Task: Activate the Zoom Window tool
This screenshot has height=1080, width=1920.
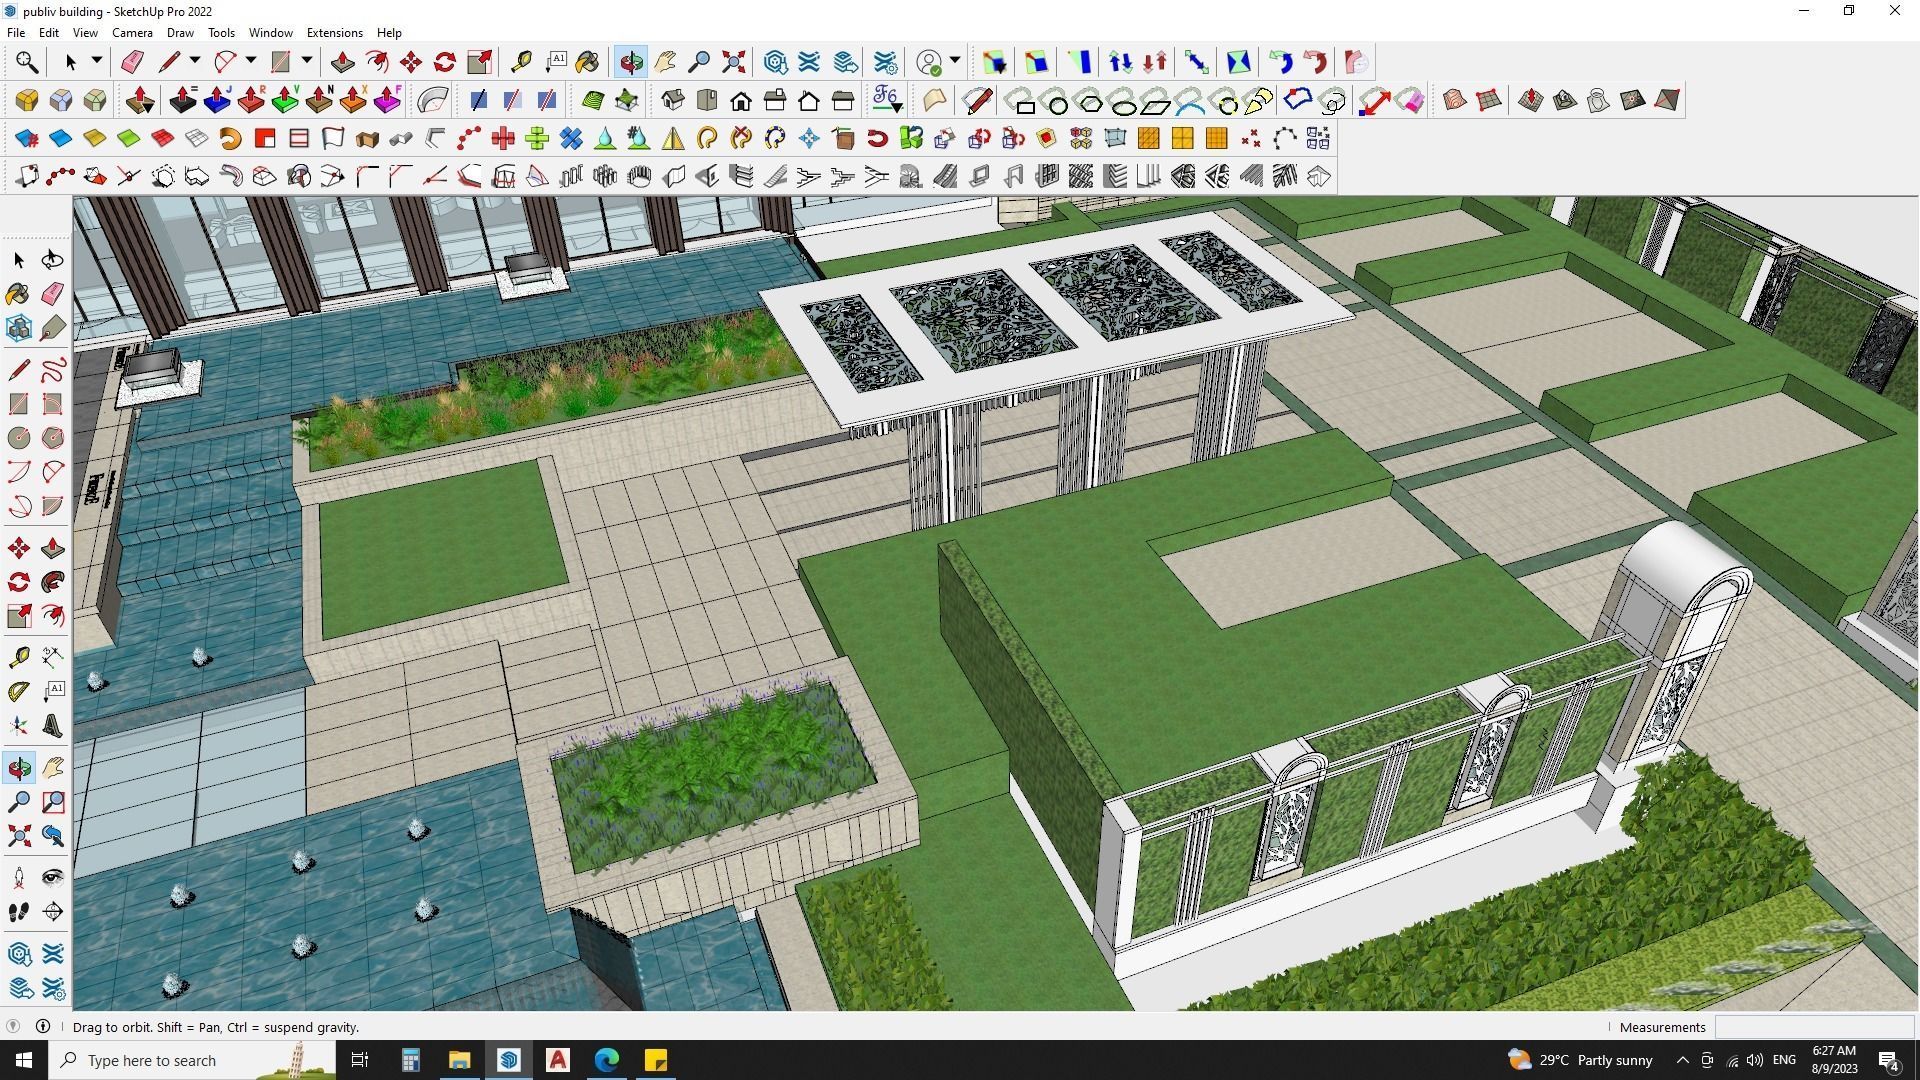Action: (53, 802)
